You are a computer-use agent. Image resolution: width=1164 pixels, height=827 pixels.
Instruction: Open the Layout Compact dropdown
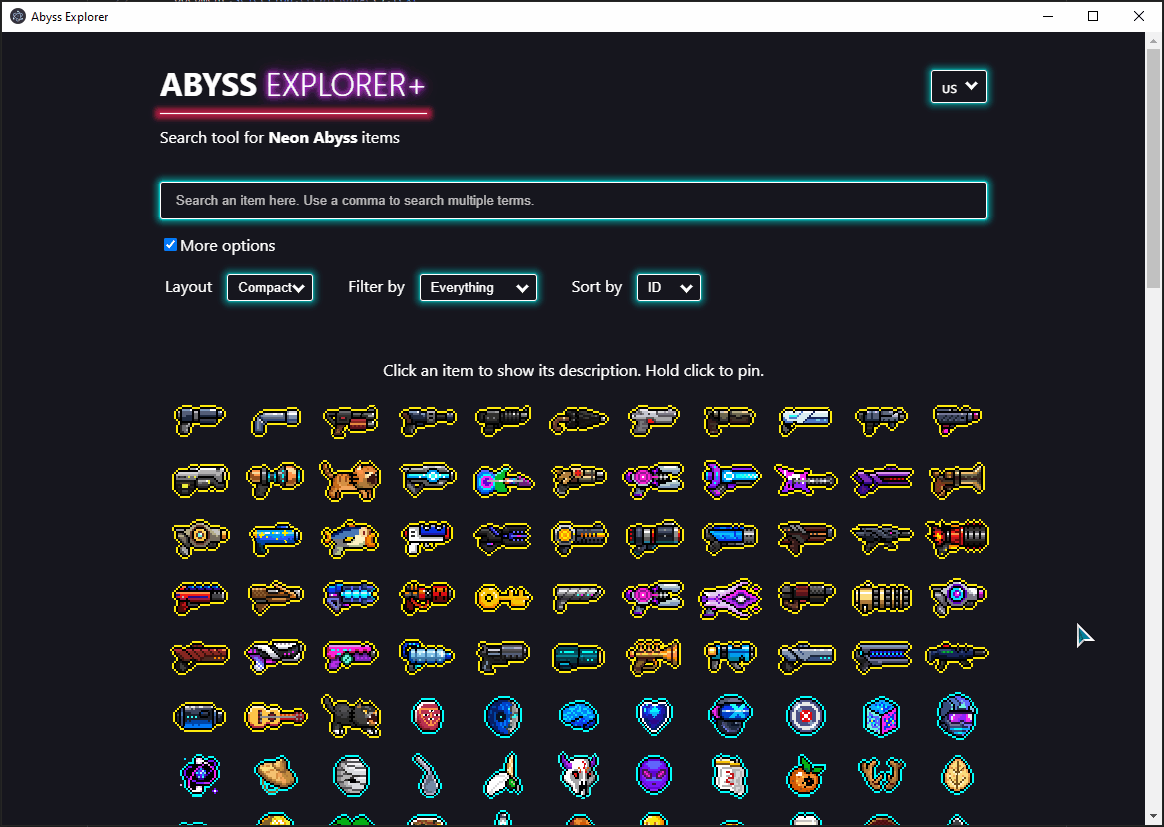point(270,287)
